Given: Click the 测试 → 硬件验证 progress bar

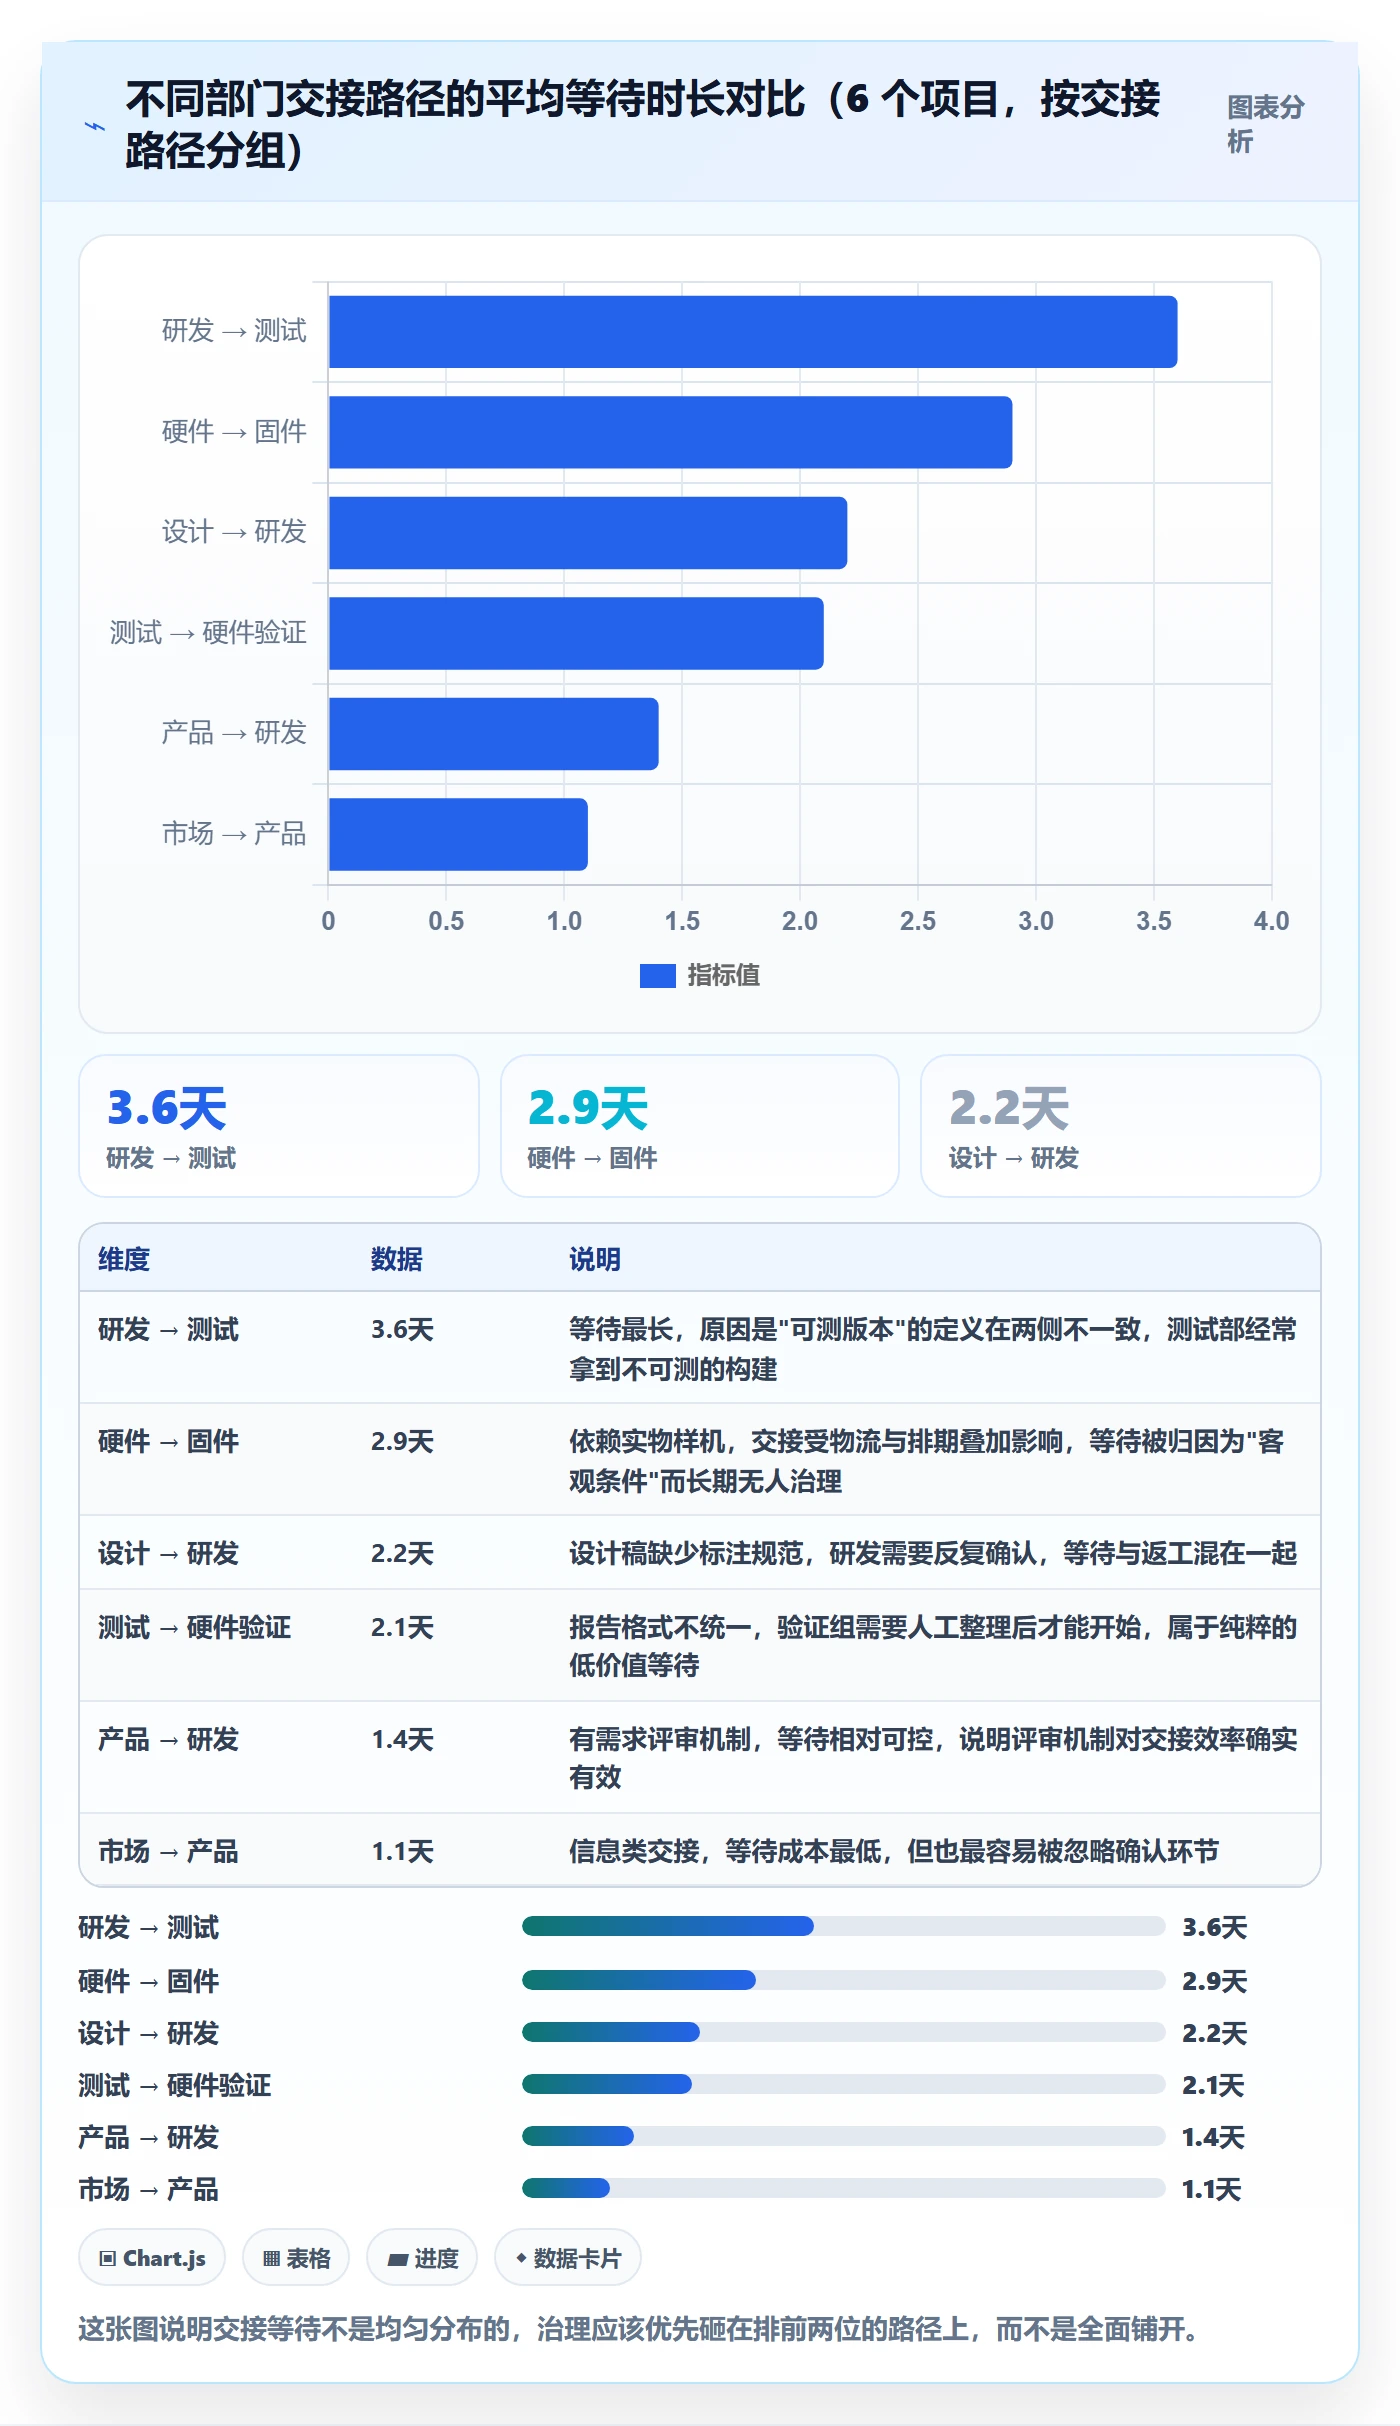Looking at the screenshot, I should click(843, 2084).
